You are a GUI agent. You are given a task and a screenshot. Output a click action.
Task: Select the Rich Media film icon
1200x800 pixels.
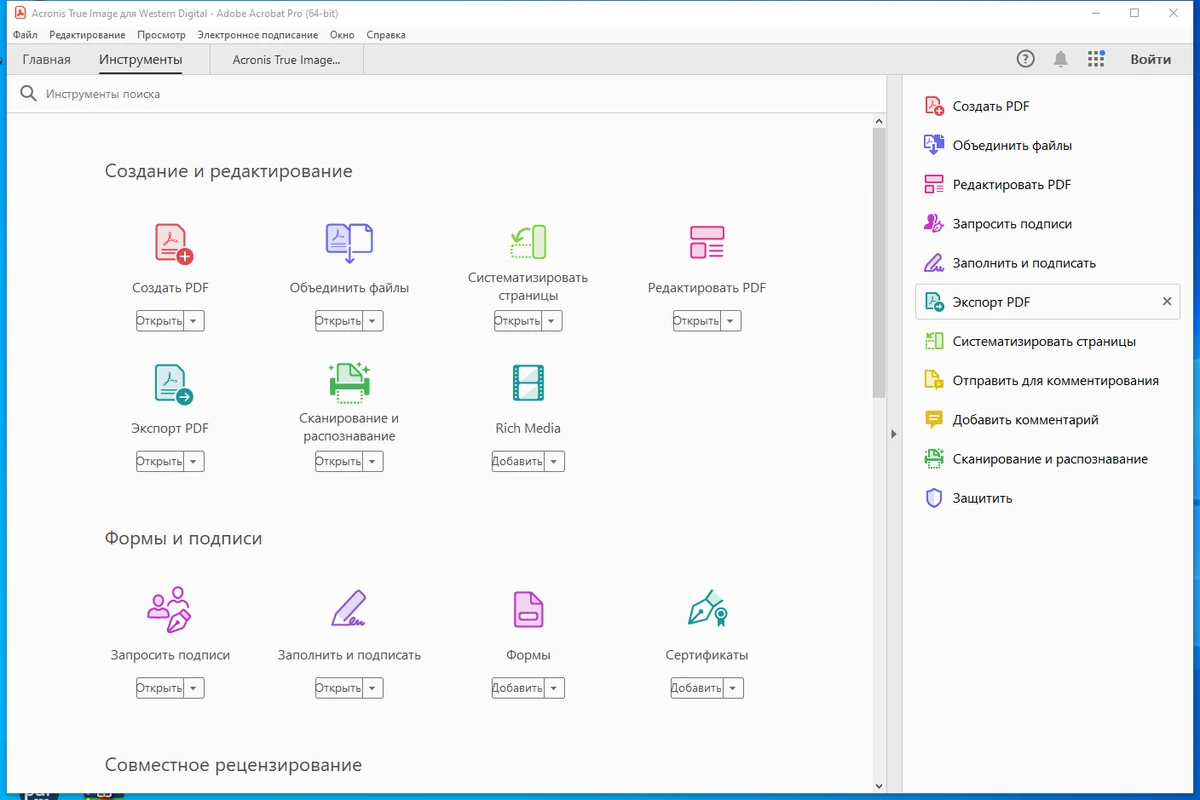coord(528,383)
